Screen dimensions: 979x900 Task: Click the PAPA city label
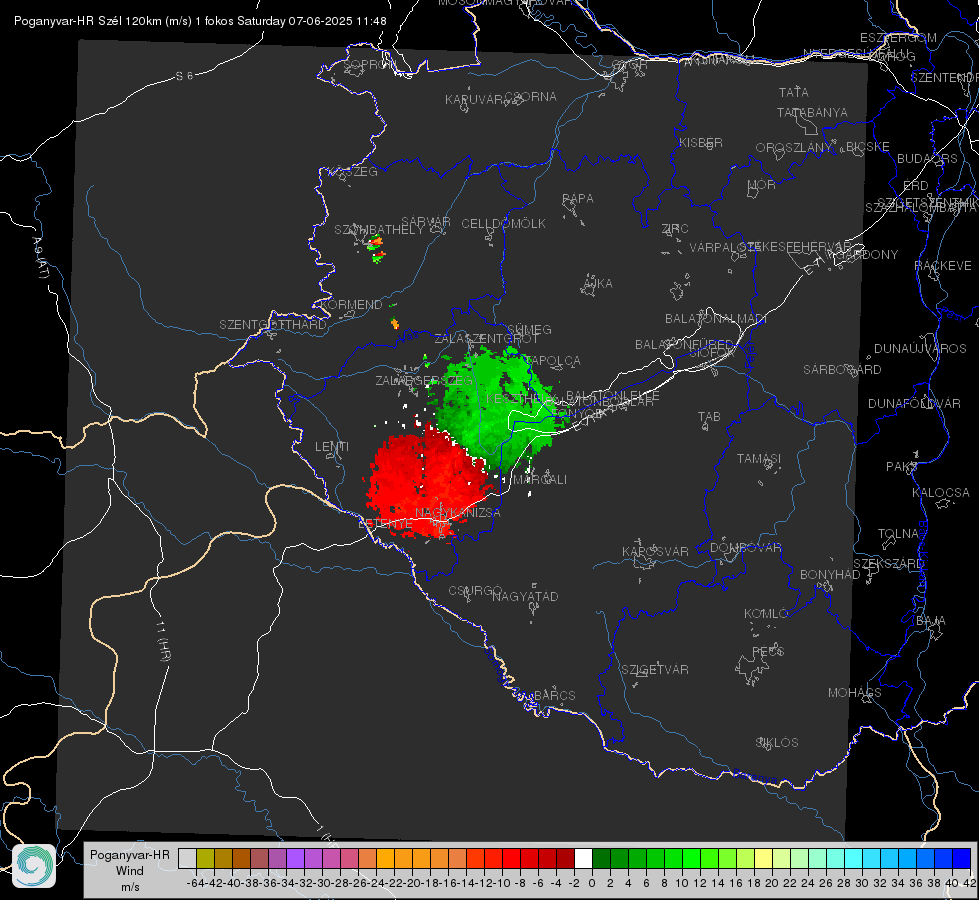click(578, 199)
